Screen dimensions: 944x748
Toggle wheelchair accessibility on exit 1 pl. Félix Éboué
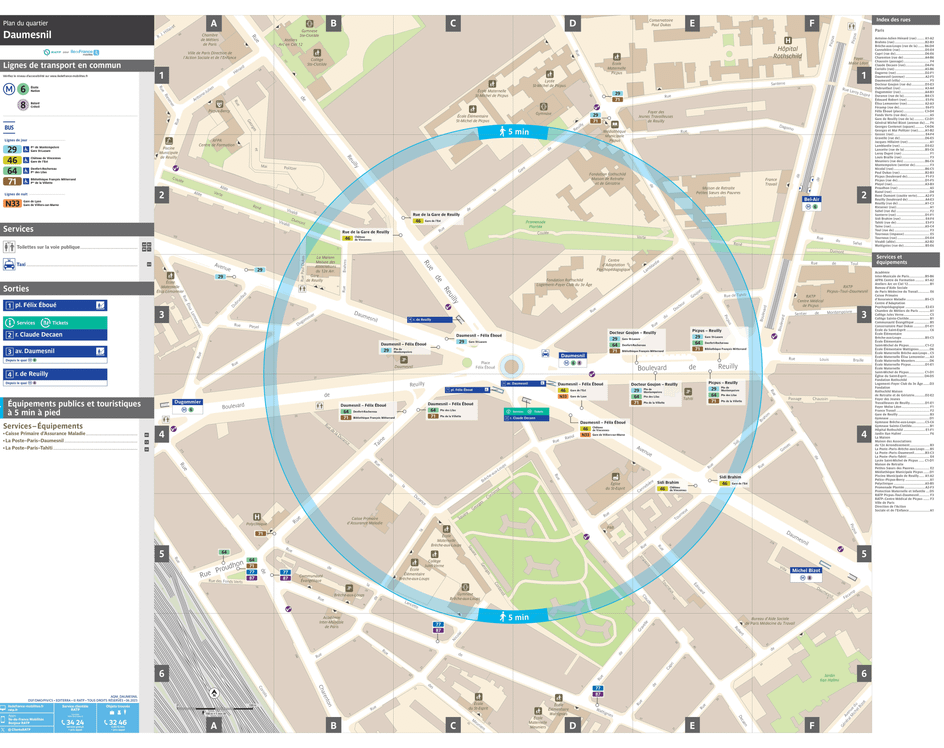(100, 305)
